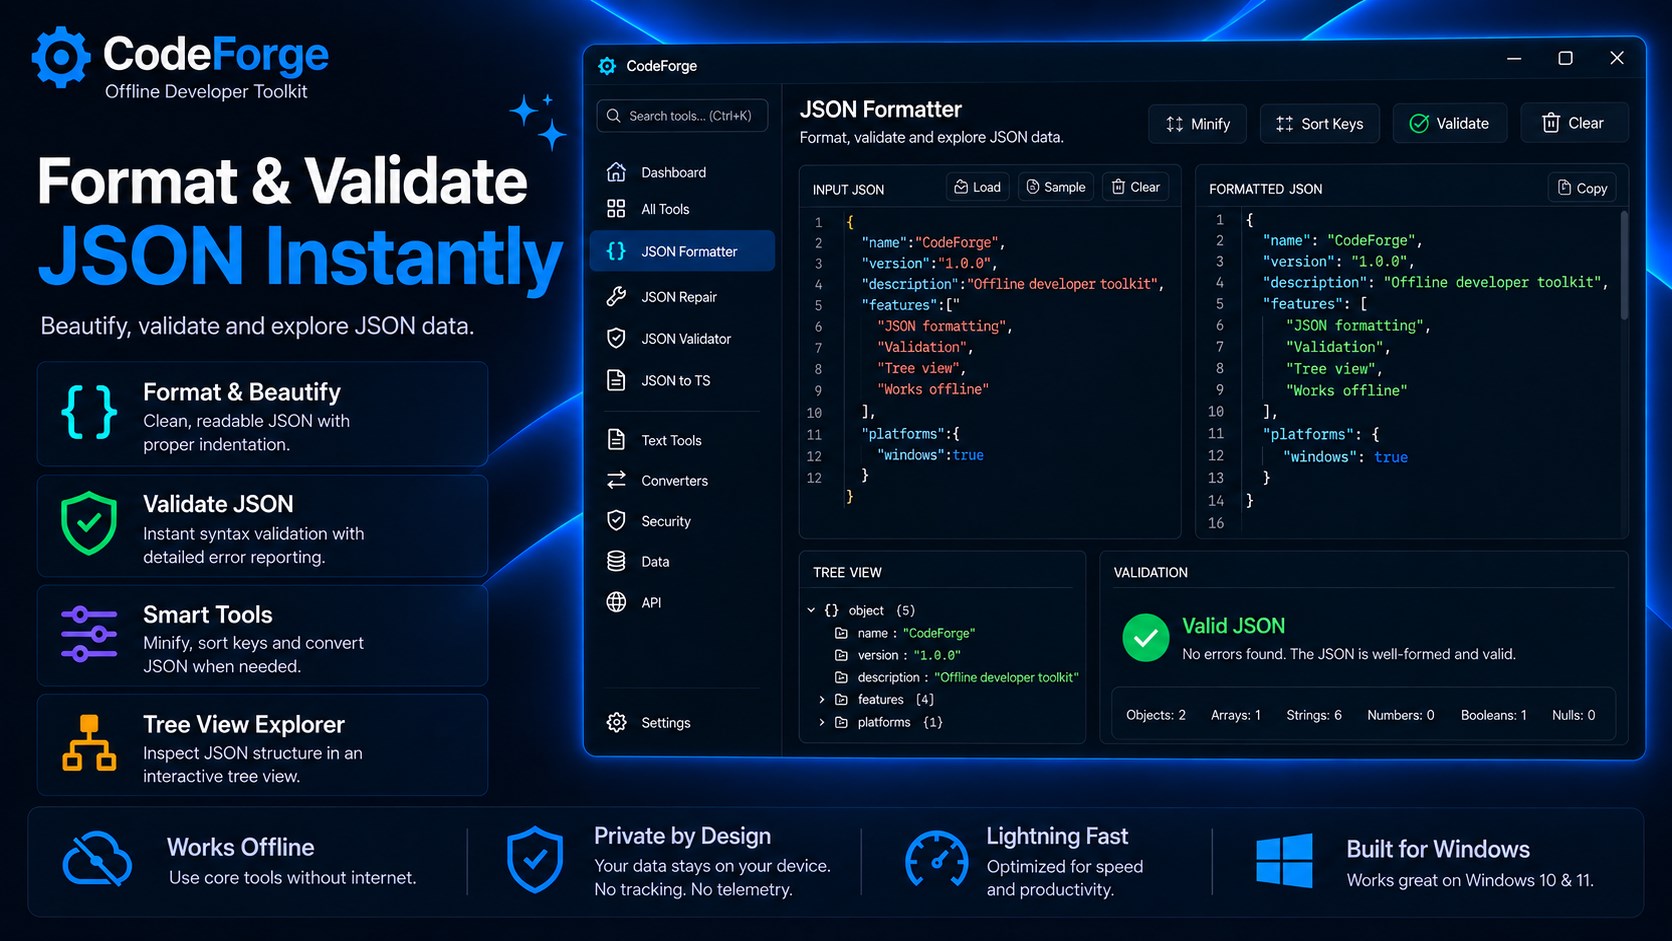Open the JSON to TS sidebar item
This screenshot has height=941, width=1672.
tap(682, 380)
